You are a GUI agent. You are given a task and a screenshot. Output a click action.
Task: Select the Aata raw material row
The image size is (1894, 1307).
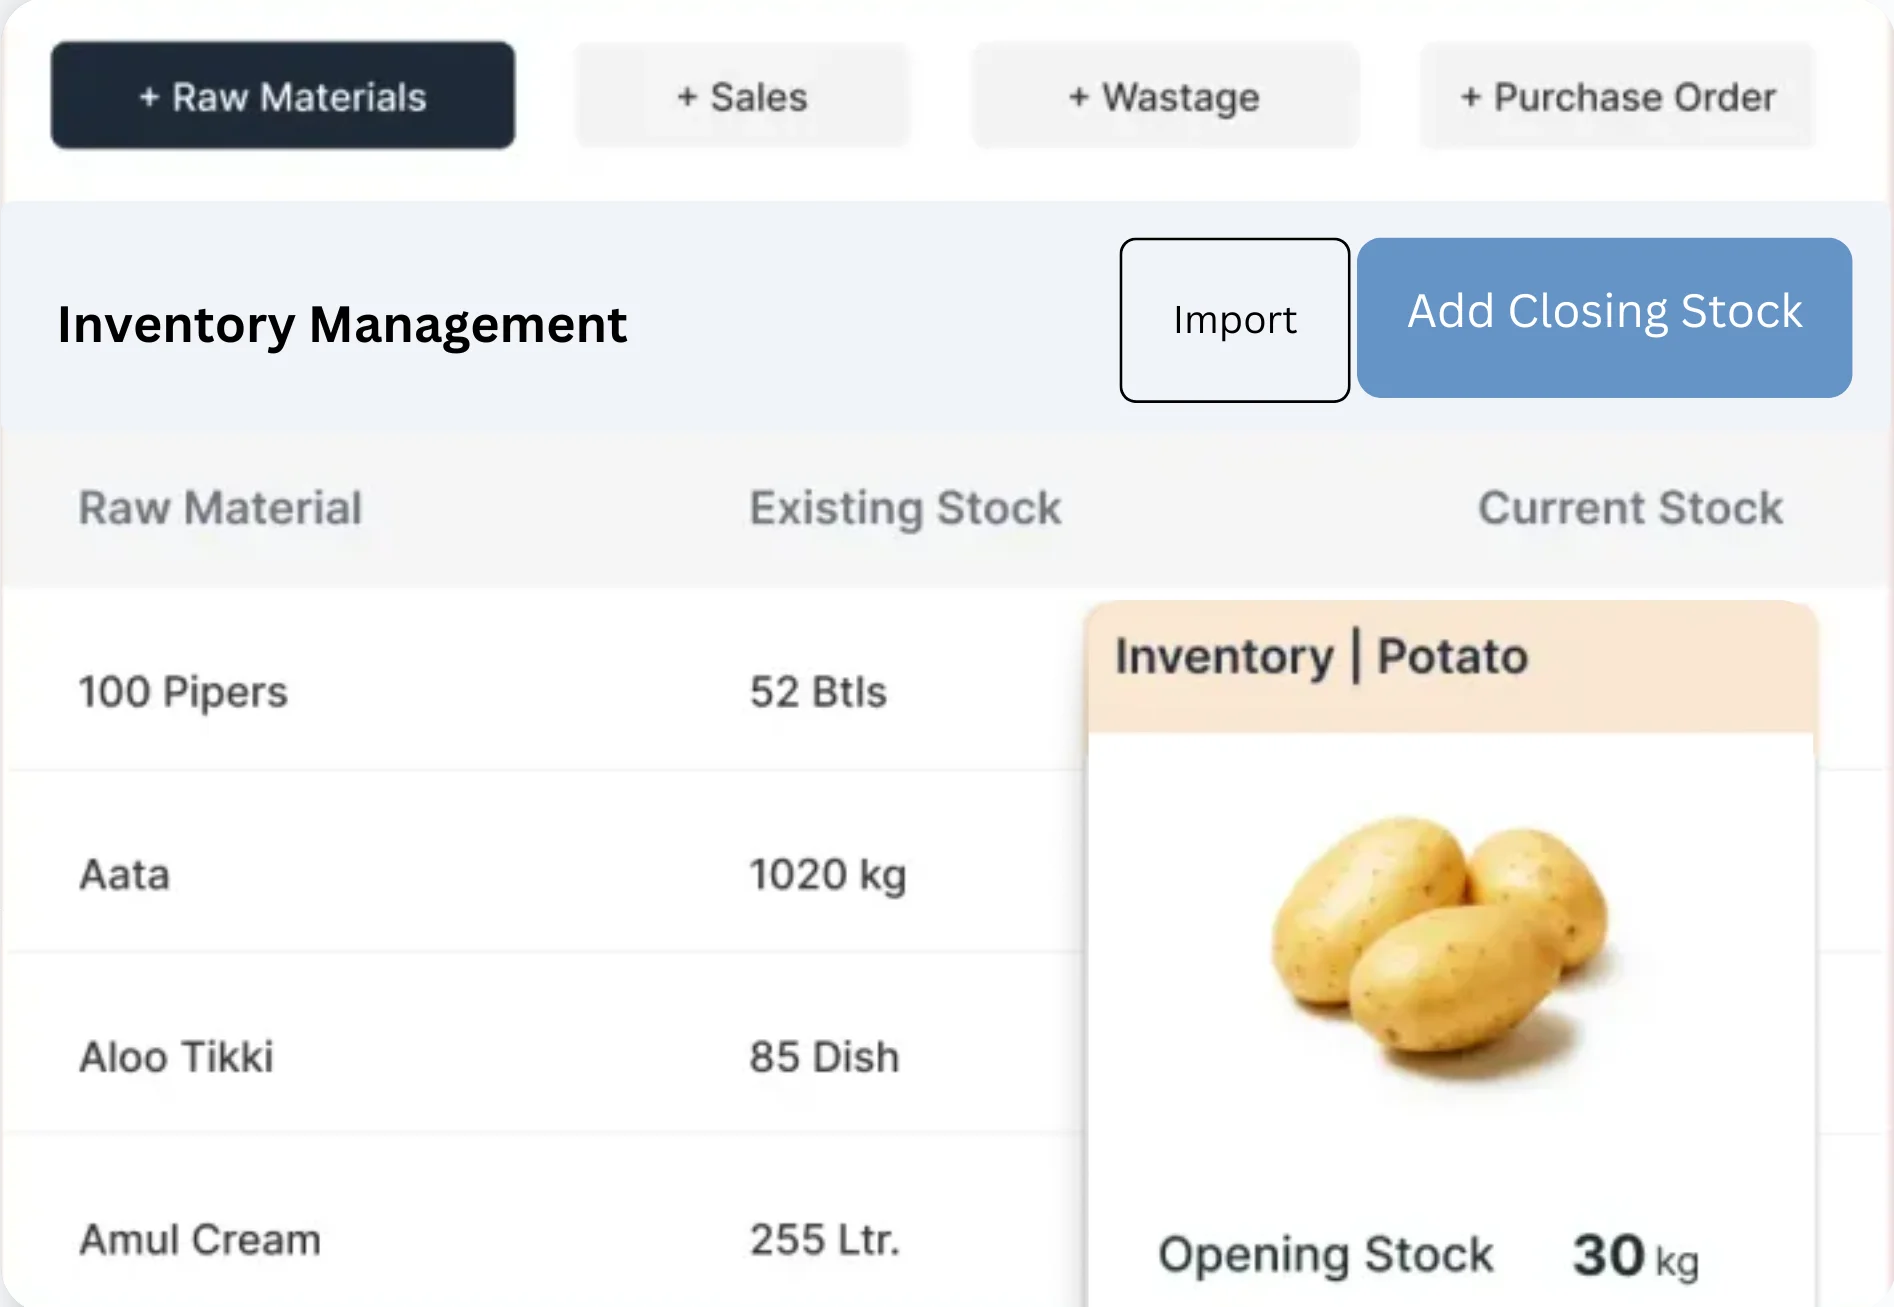(125, 875)
